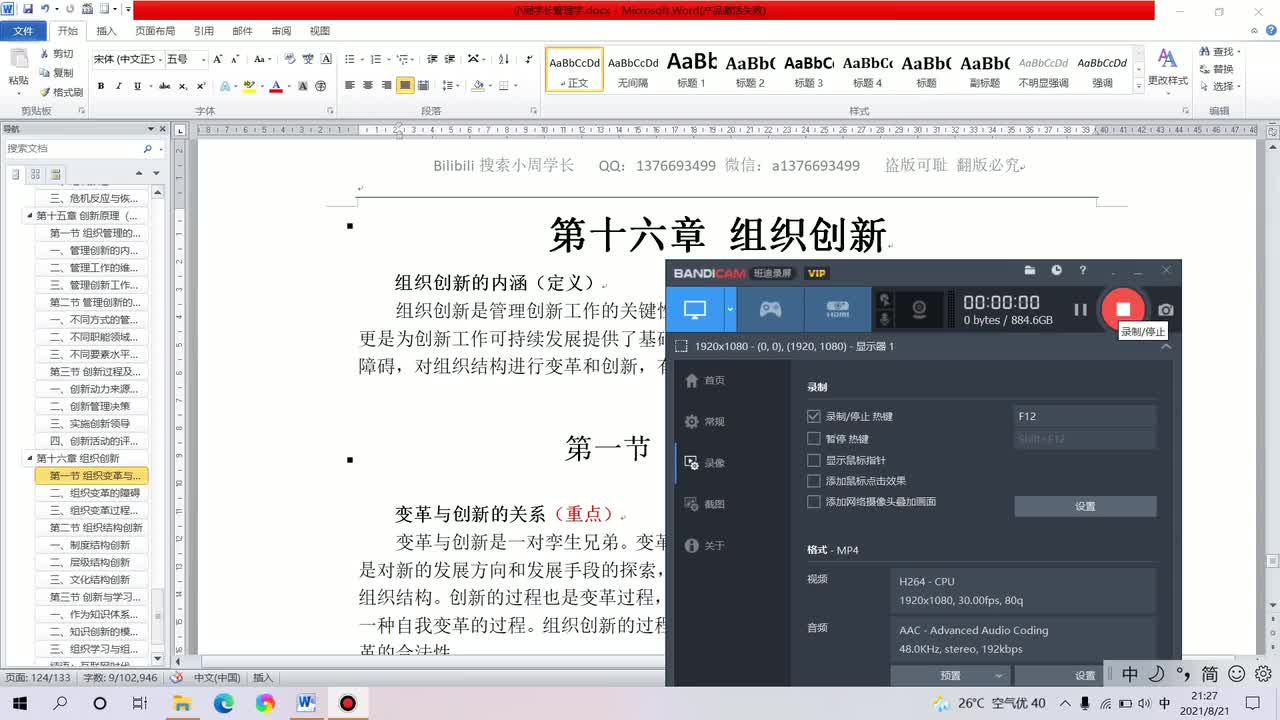Toggle Underline formatting in Word
This screenshot has height=720, width=1280.
pos(138,86)
